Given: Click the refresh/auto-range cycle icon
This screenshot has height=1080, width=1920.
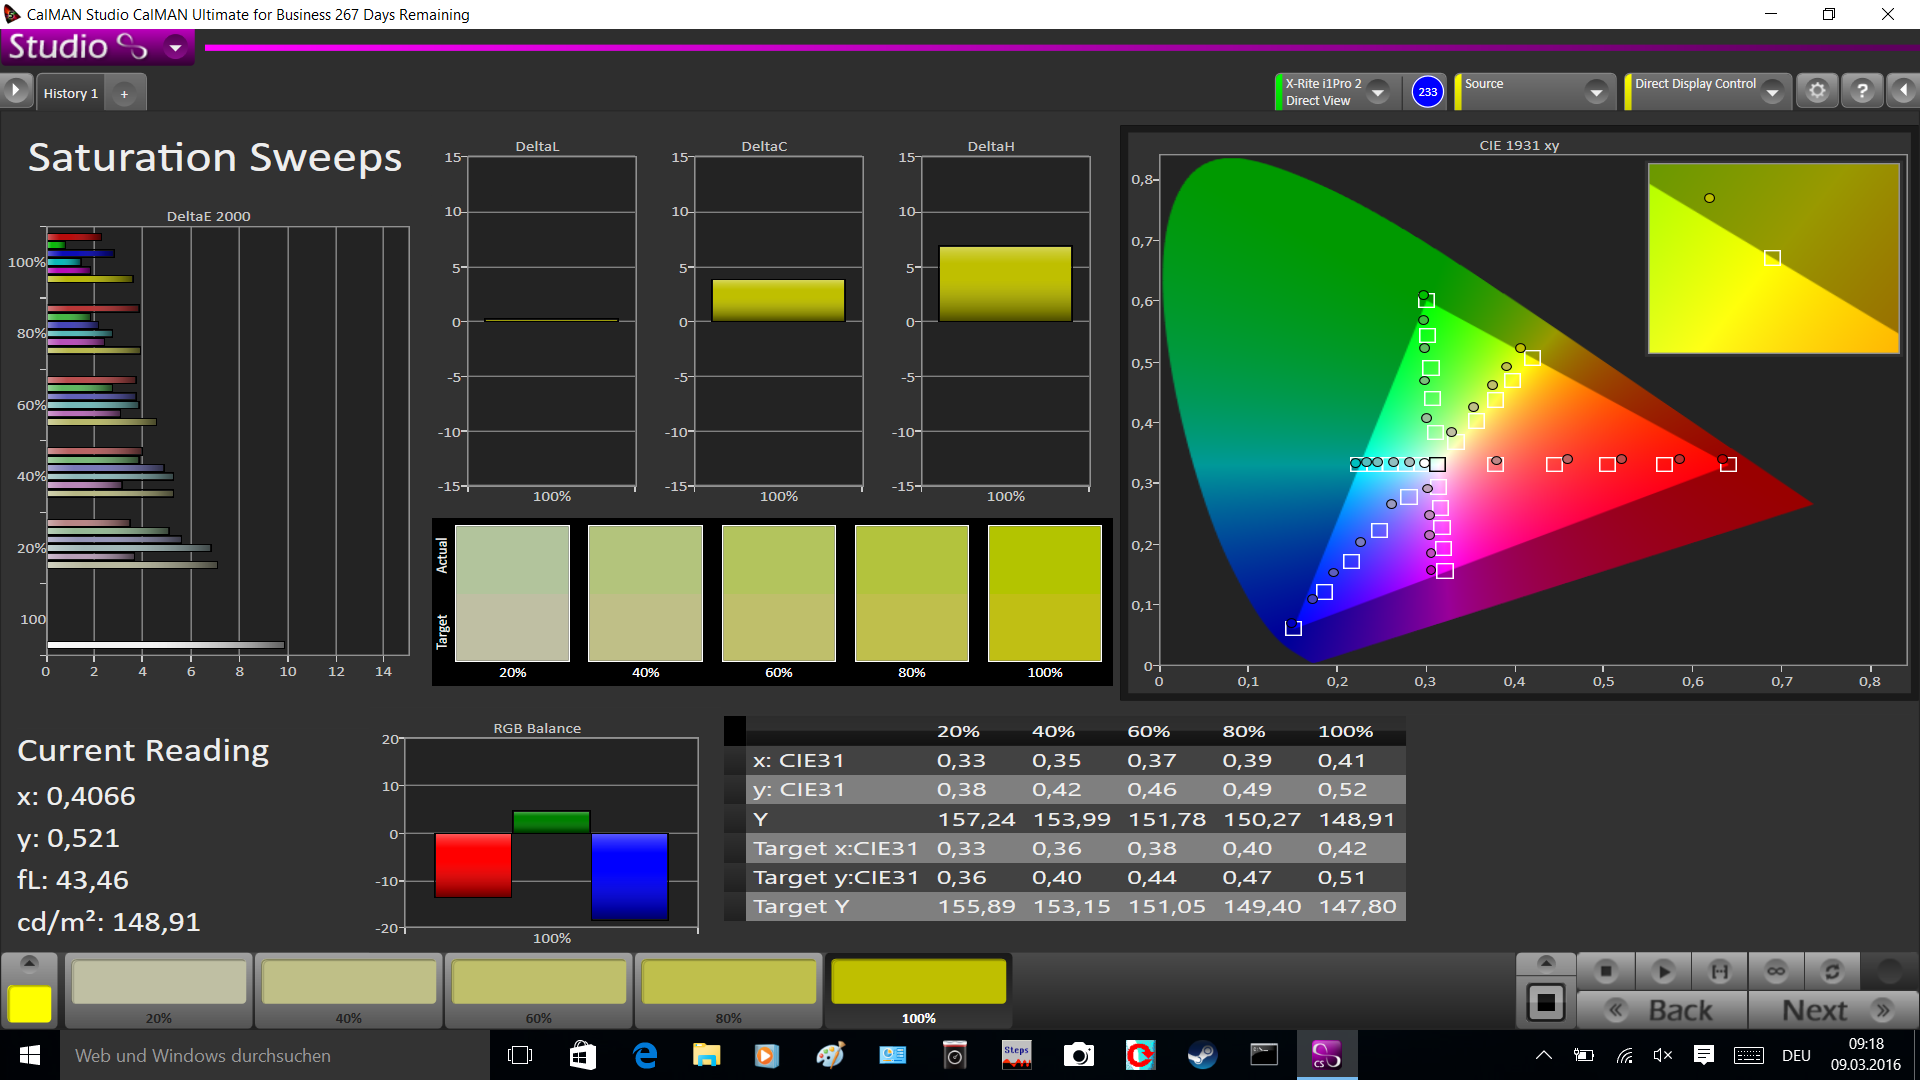Looking at the screenshot, I should (1832, 971).
